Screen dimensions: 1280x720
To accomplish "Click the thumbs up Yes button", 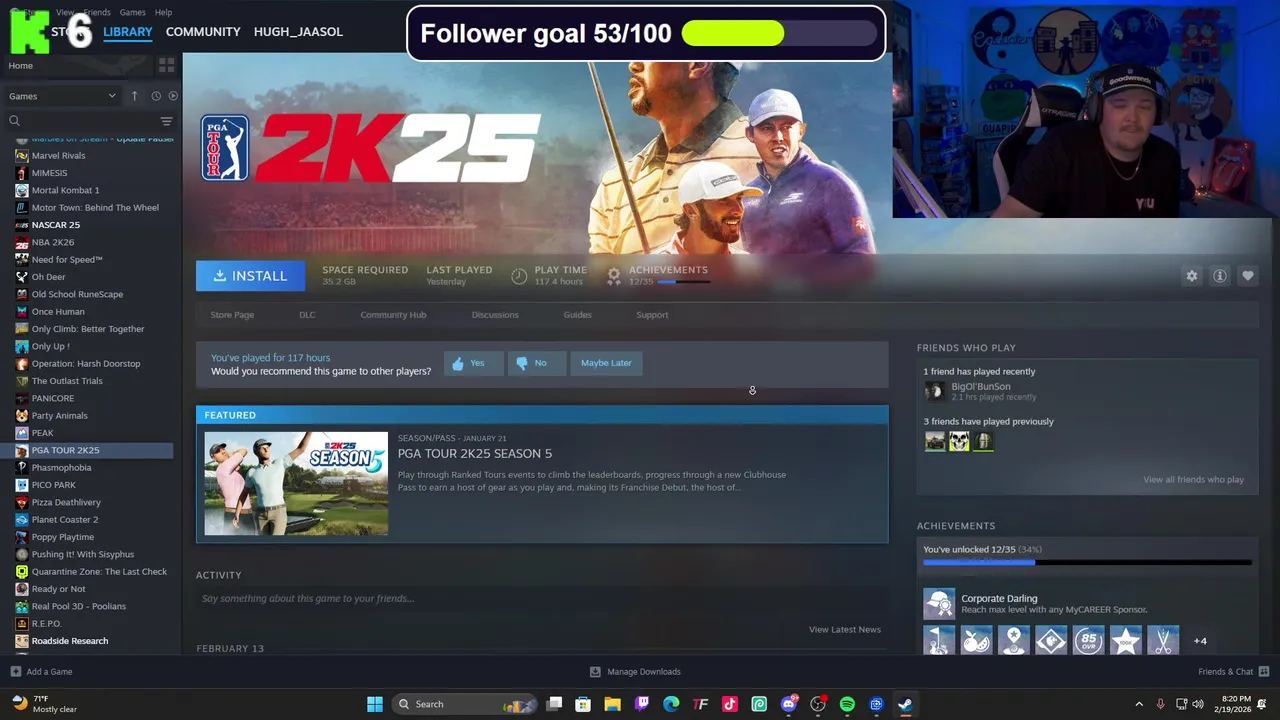I will click(x=473, y=363).
